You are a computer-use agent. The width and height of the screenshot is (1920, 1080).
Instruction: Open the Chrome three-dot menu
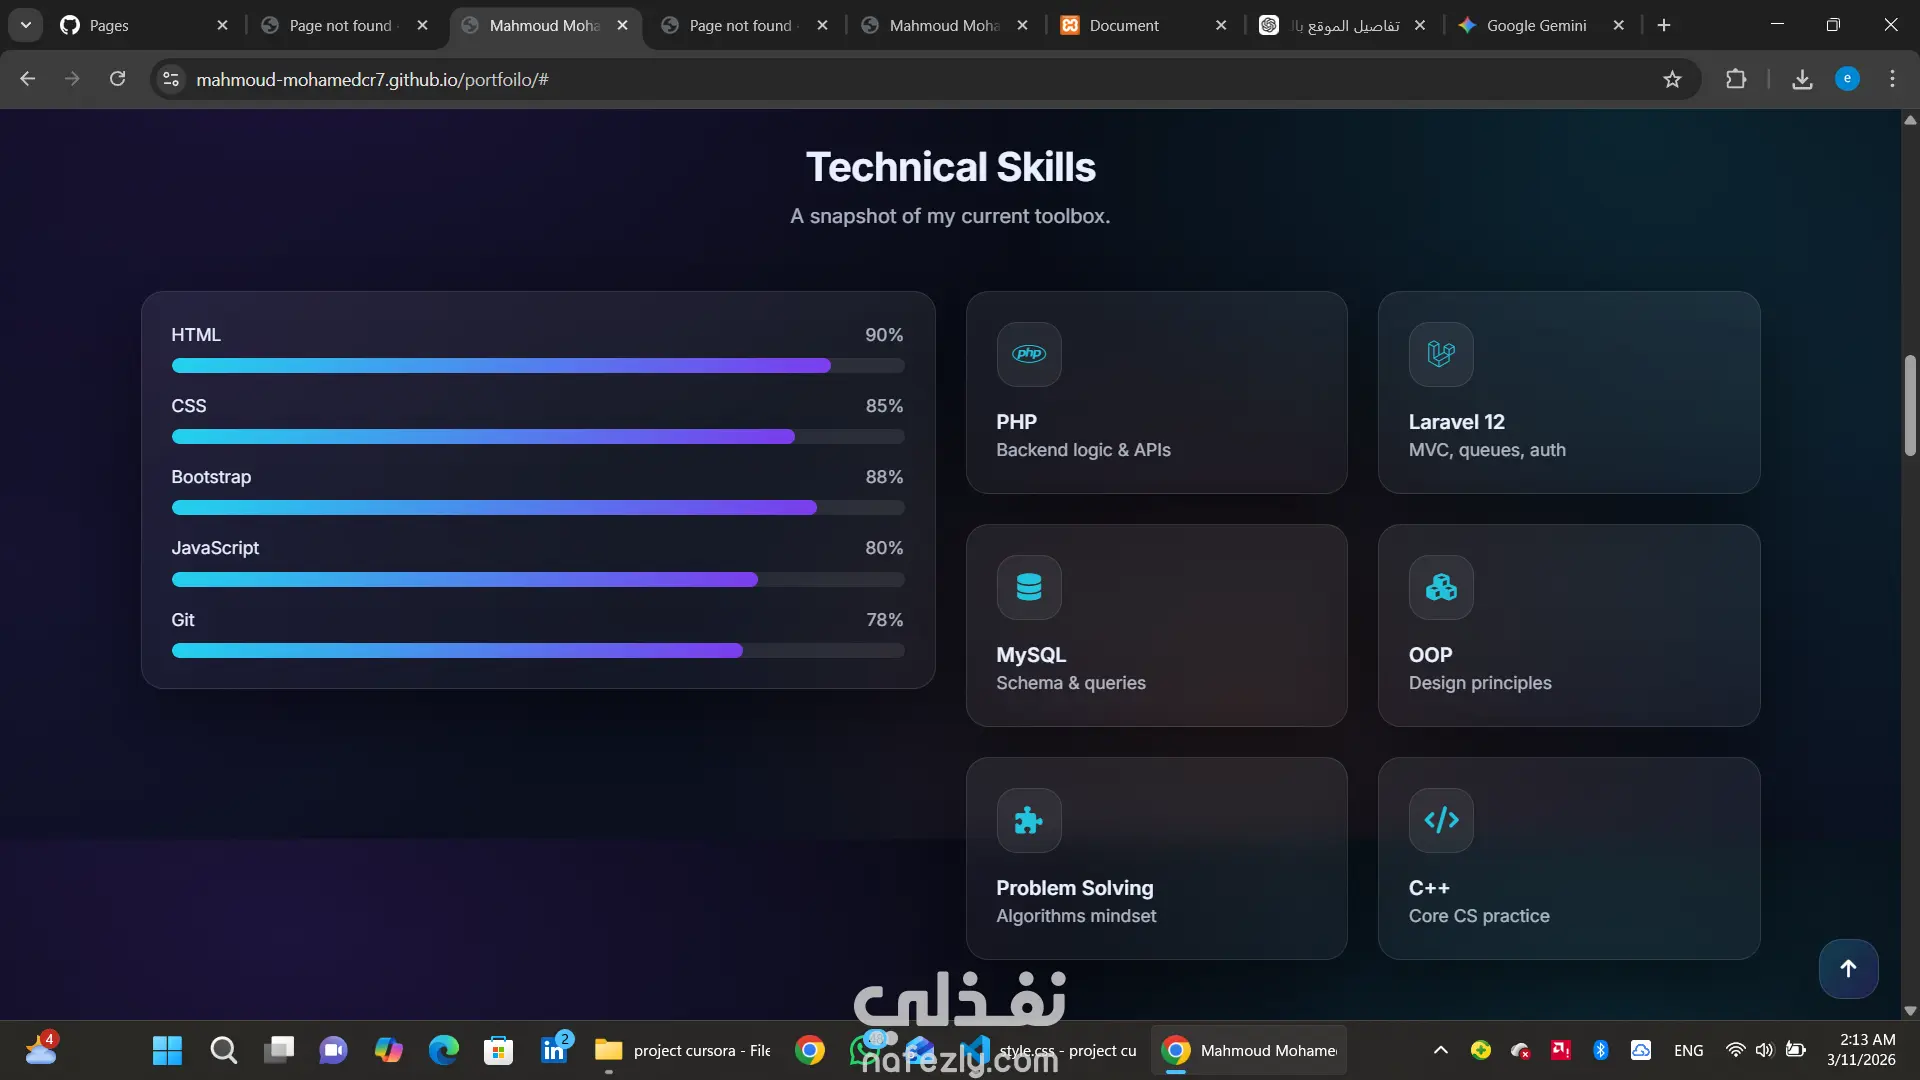pos(1892,79)
